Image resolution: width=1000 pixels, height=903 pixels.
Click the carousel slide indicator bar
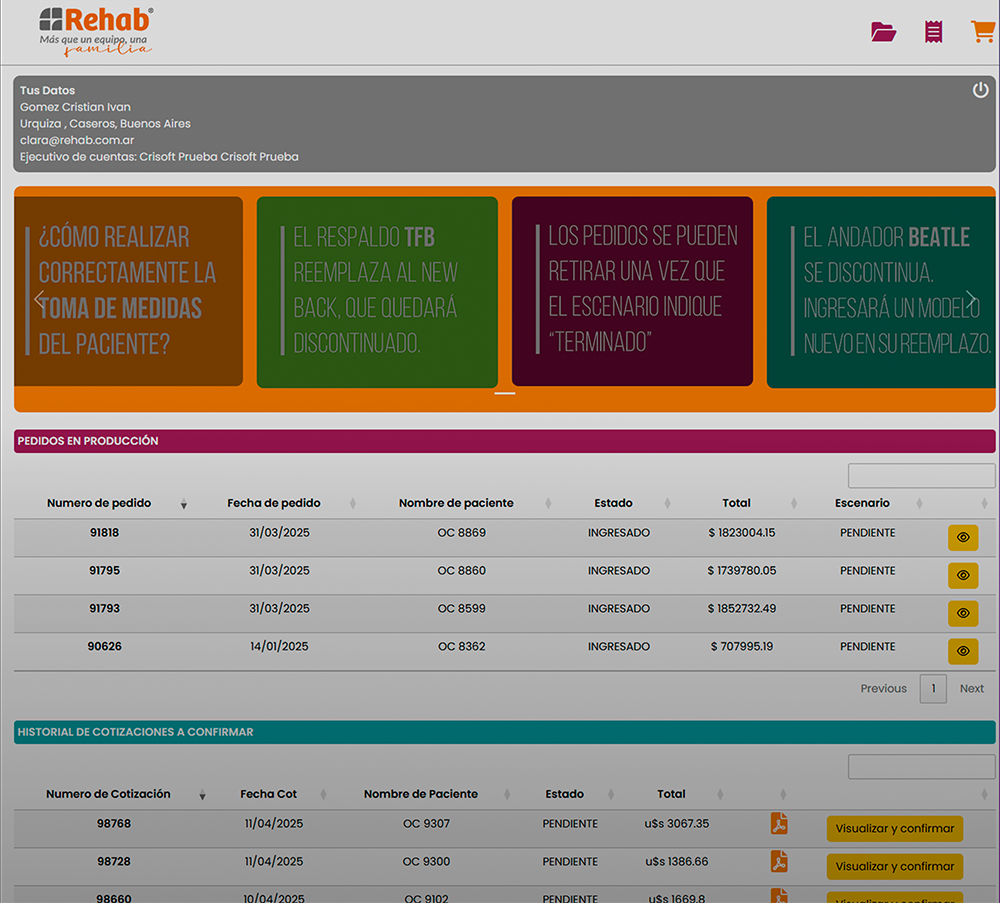[x=504, y=394]
